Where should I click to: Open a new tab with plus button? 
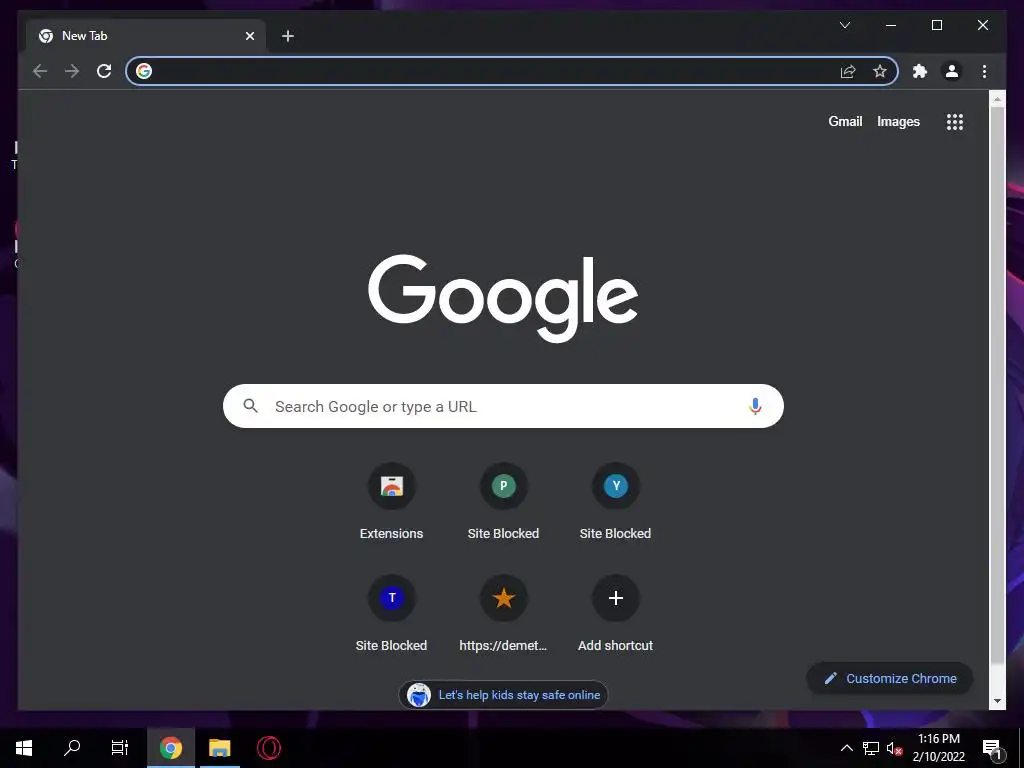pyautogui.click(x=287, y=36)
